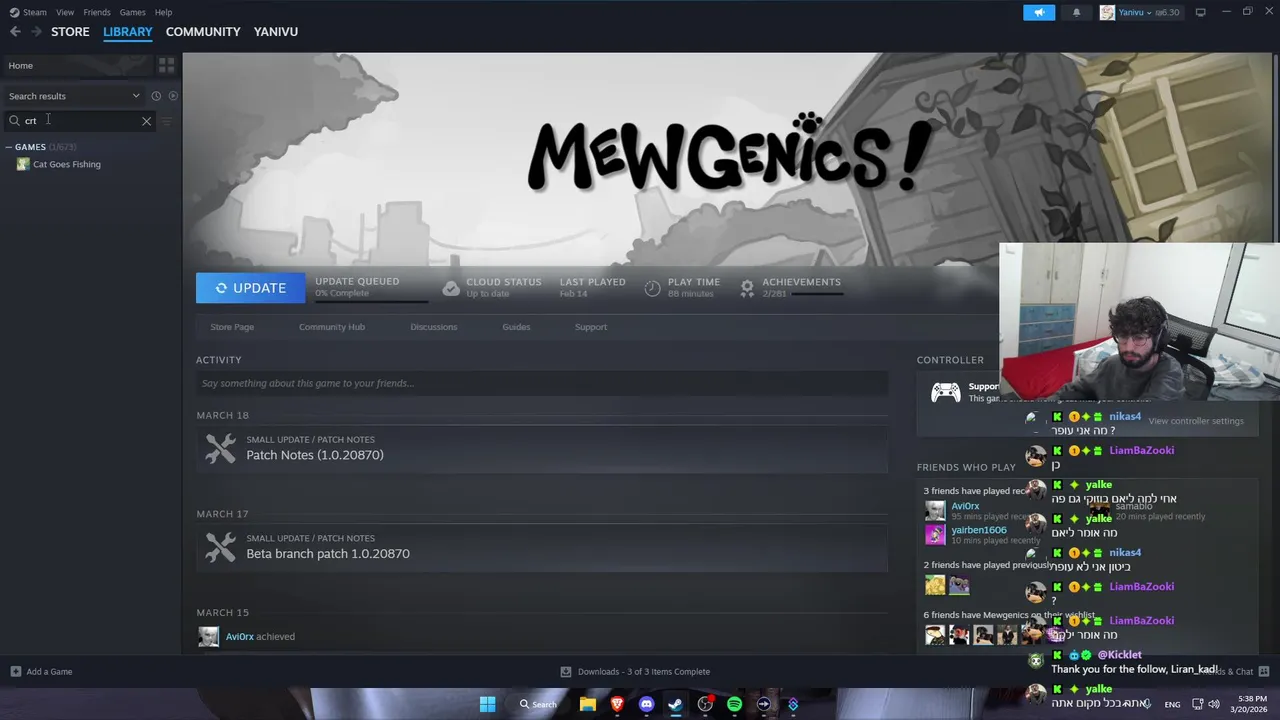Open the Discussions link
Viewport: 1280px width, 720px height.
(433, 327)
